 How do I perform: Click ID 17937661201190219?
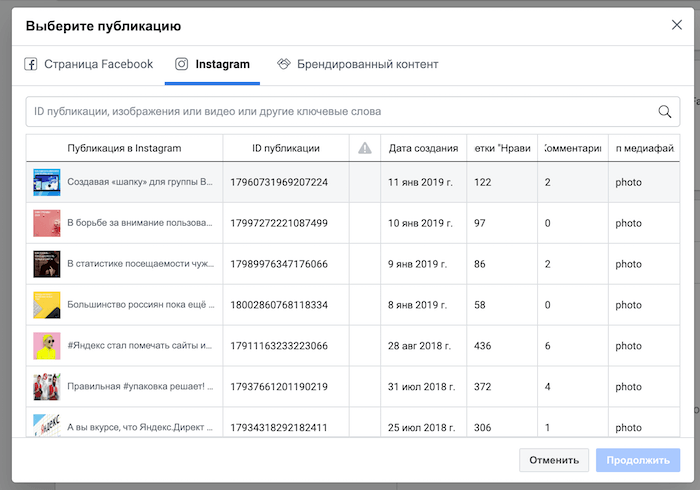pos(279,386)
